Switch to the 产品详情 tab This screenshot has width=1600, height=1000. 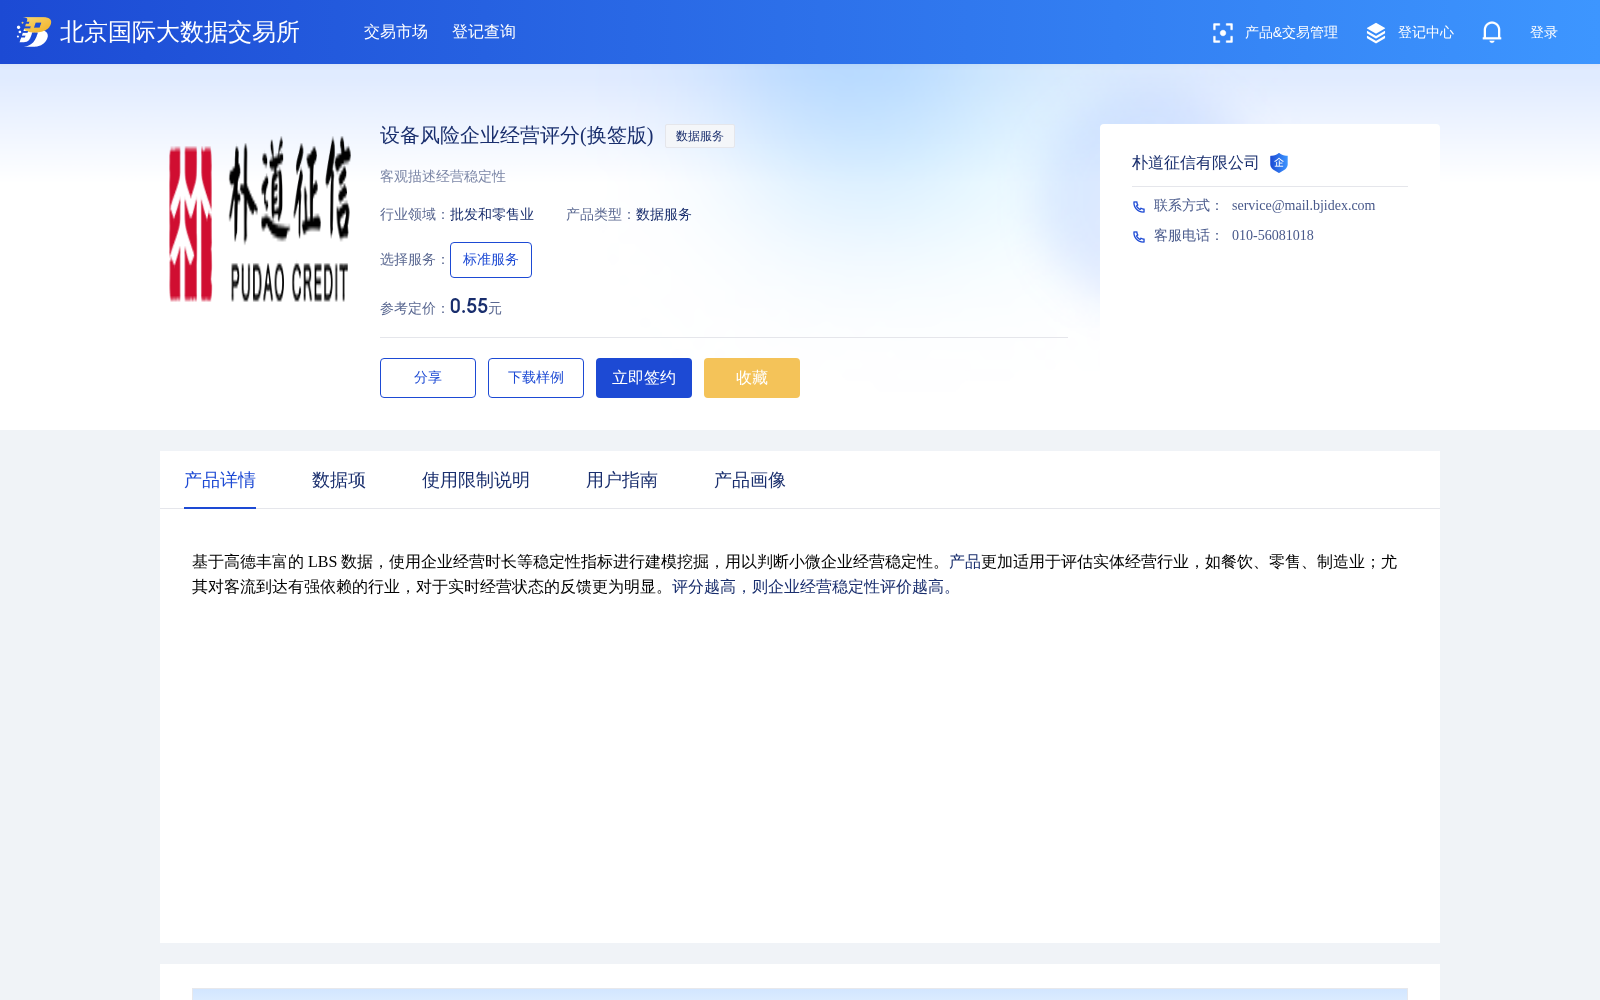[220, 480]
